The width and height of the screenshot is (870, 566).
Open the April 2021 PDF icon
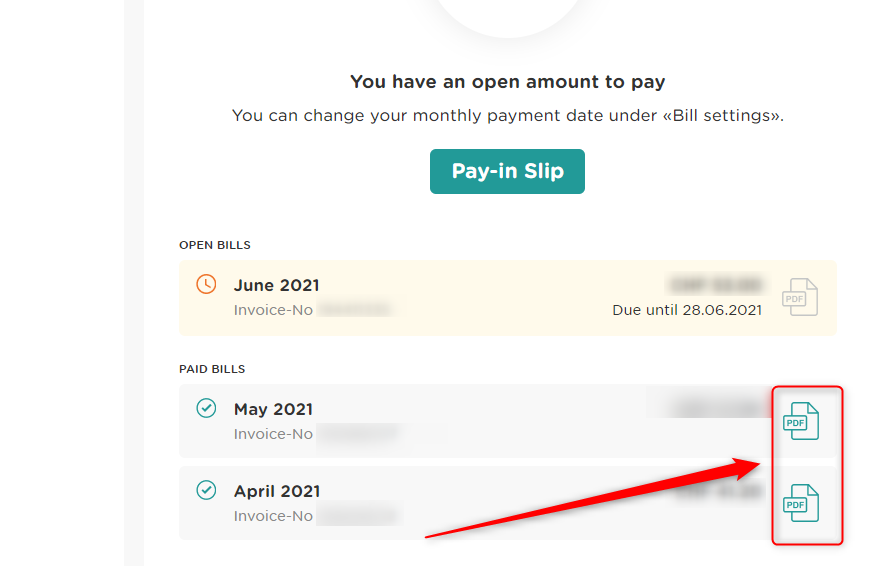(x=800, y=503)
